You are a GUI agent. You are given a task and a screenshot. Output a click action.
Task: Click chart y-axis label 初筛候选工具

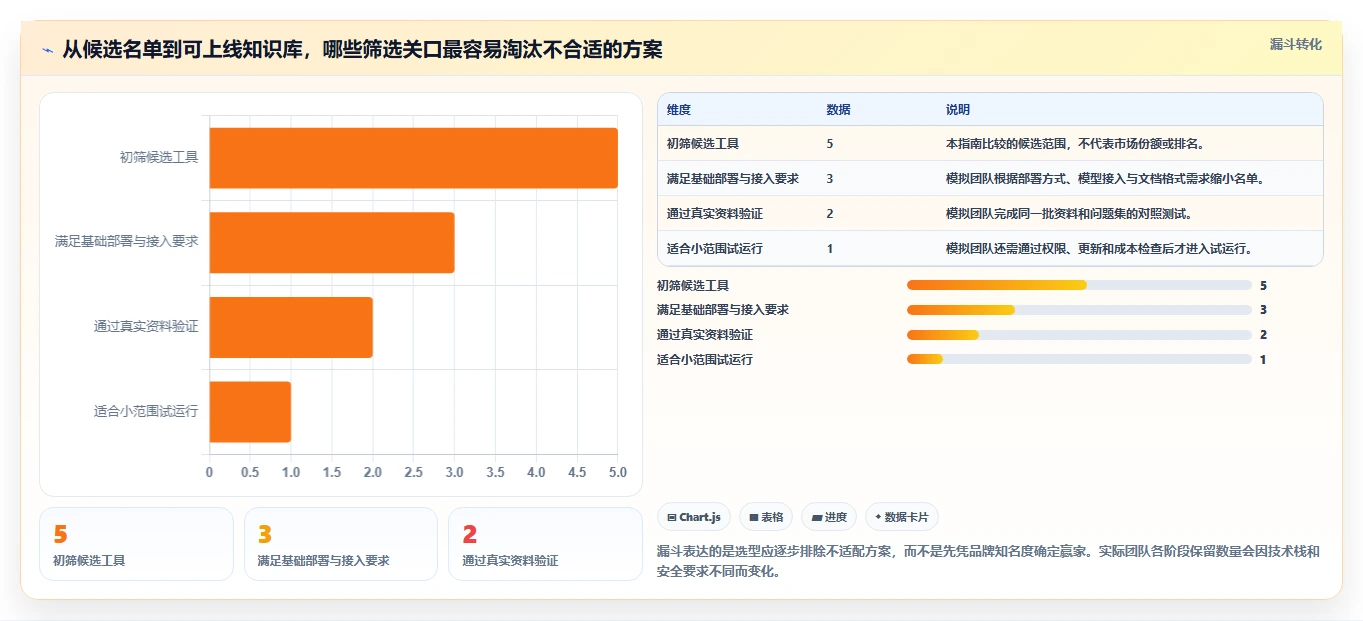pyautogui.click(x=159, y=157)
